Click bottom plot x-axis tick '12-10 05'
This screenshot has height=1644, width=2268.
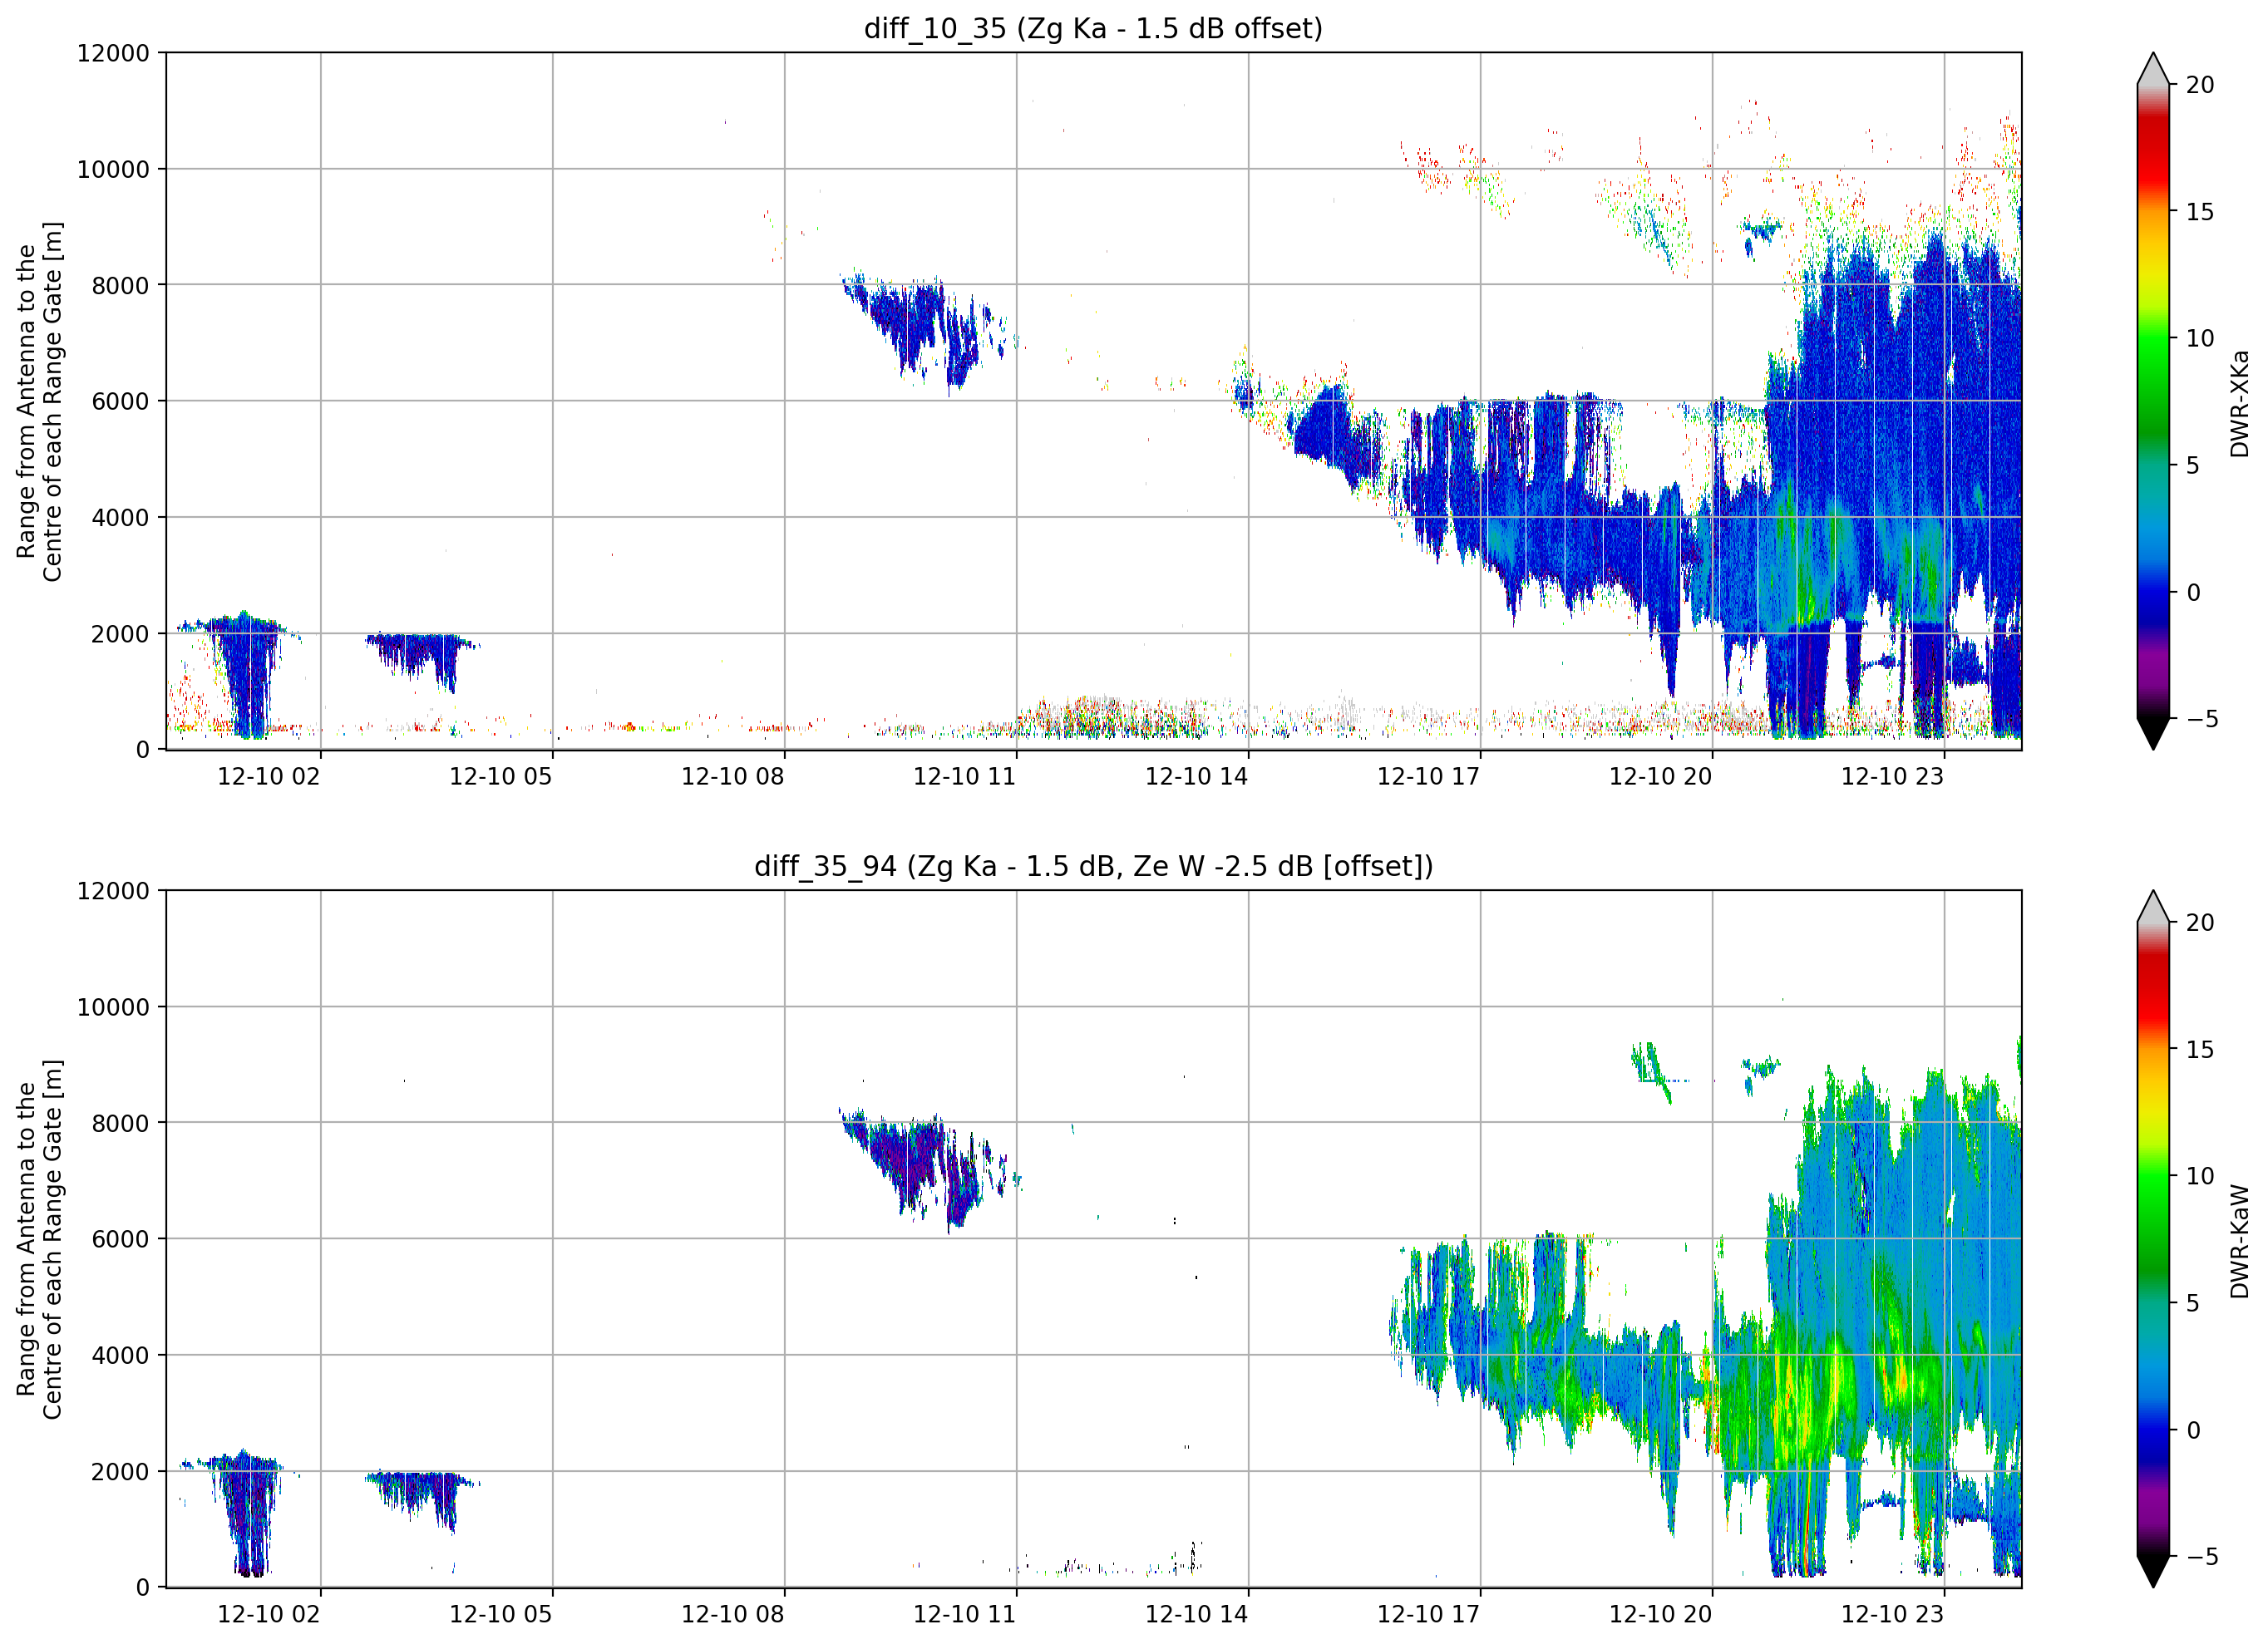click(501, 1614)
